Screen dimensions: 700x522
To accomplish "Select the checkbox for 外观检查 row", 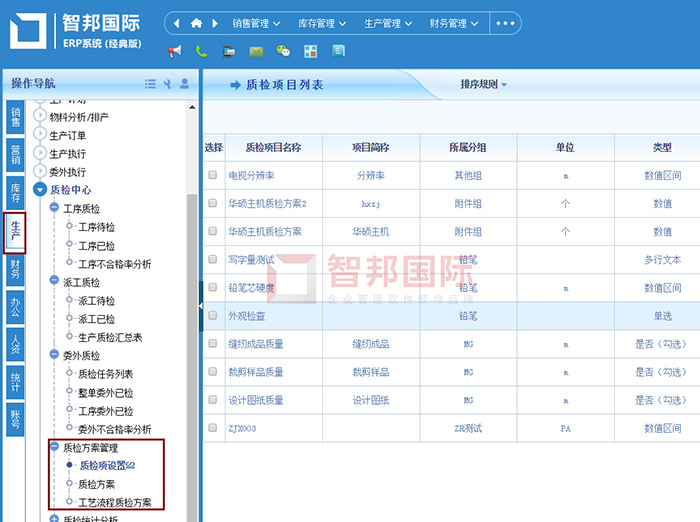I will click(x=213, y=315).
